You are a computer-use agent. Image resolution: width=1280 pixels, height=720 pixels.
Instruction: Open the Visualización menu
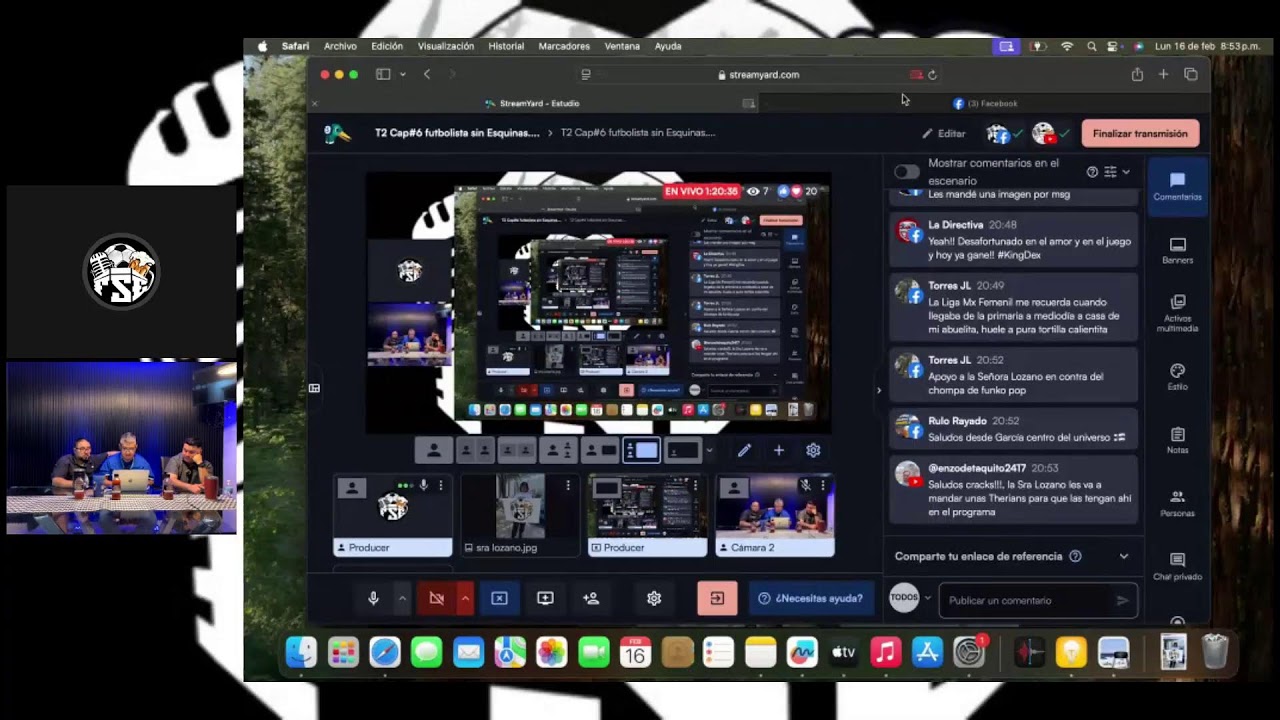(x=446, y=46)
